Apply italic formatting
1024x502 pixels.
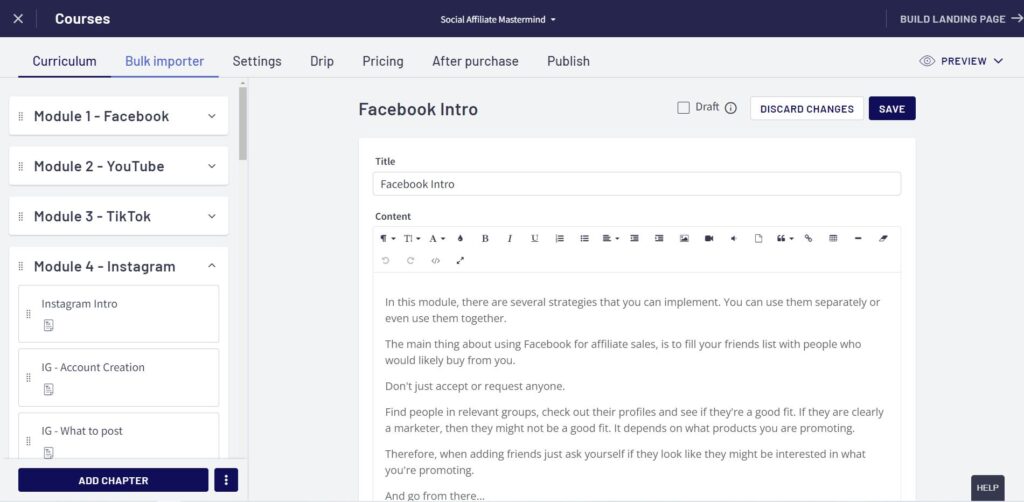point(510,239)
